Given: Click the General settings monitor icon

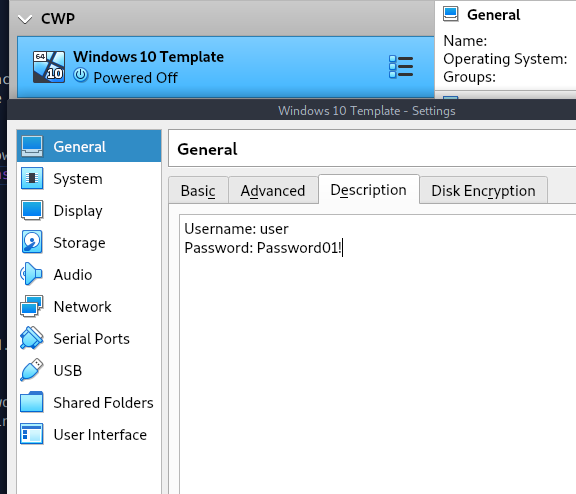Looking at the screenshot, I should 32,146.
